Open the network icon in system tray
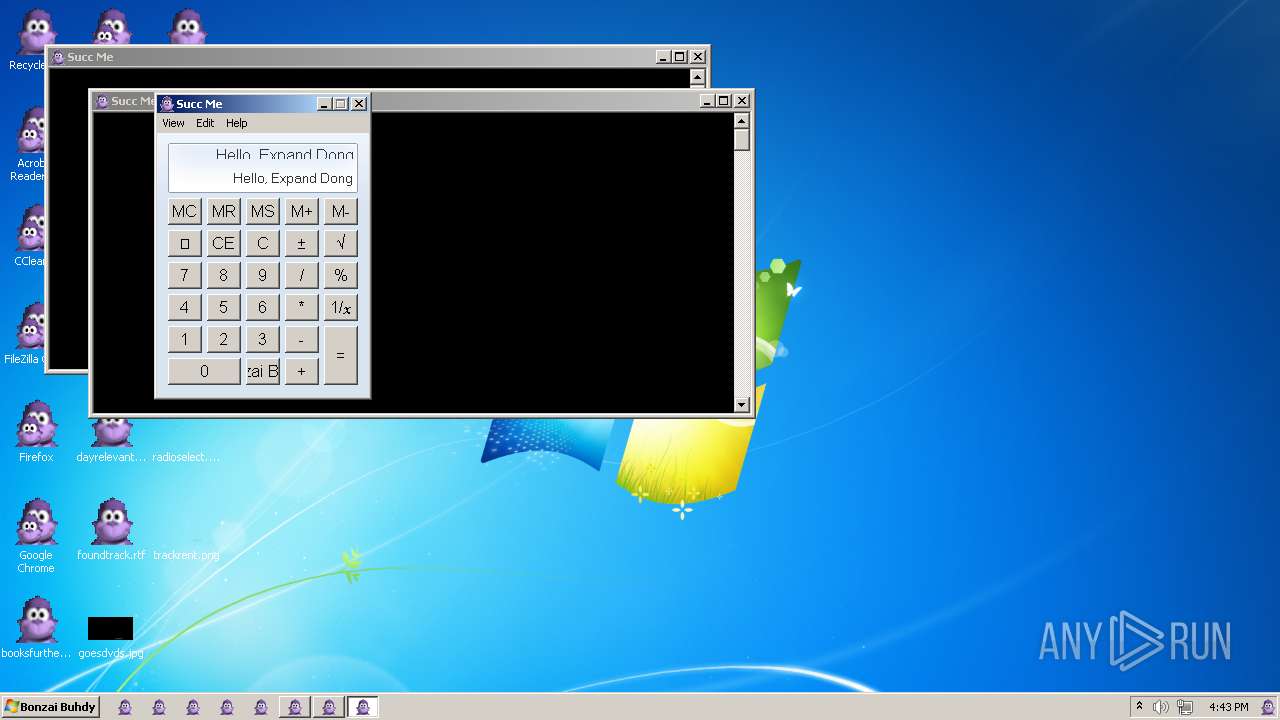Image resolution: width=1280 pixels, height=720 pixels. pyautogui.click(x=1184, y=707)
